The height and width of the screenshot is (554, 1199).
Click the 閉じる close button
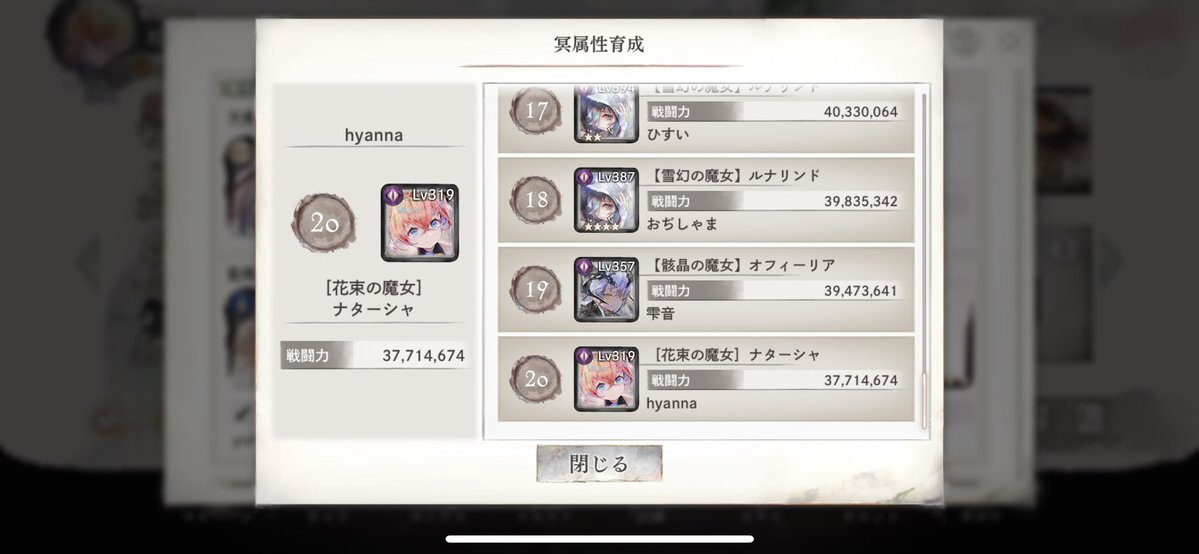[x=600, y=464]
